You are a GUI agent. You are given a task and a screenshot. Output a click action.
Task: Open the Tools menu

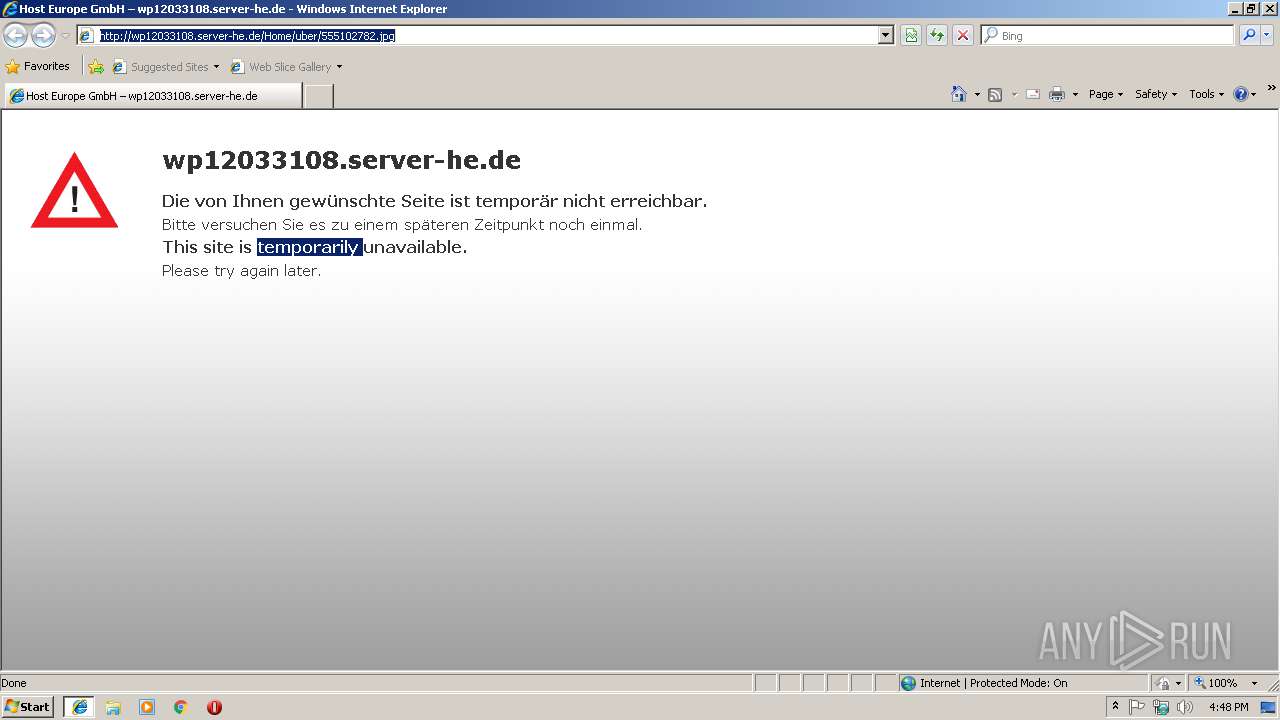point(1206,94)
